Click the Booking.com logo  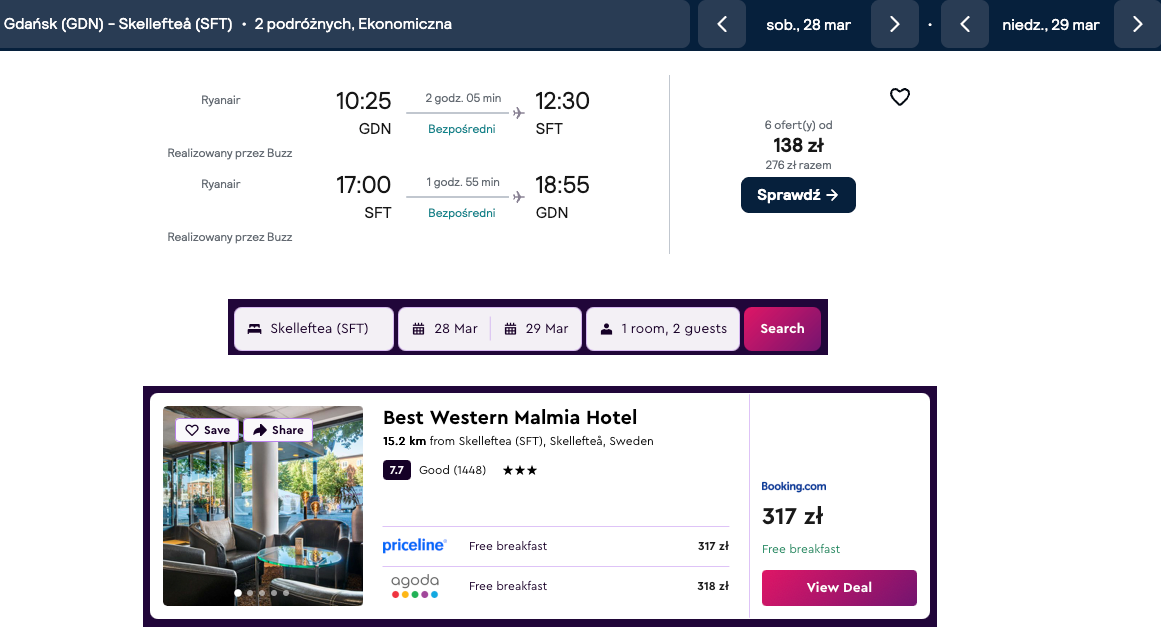pyautogui.click(x=794, y=487)
